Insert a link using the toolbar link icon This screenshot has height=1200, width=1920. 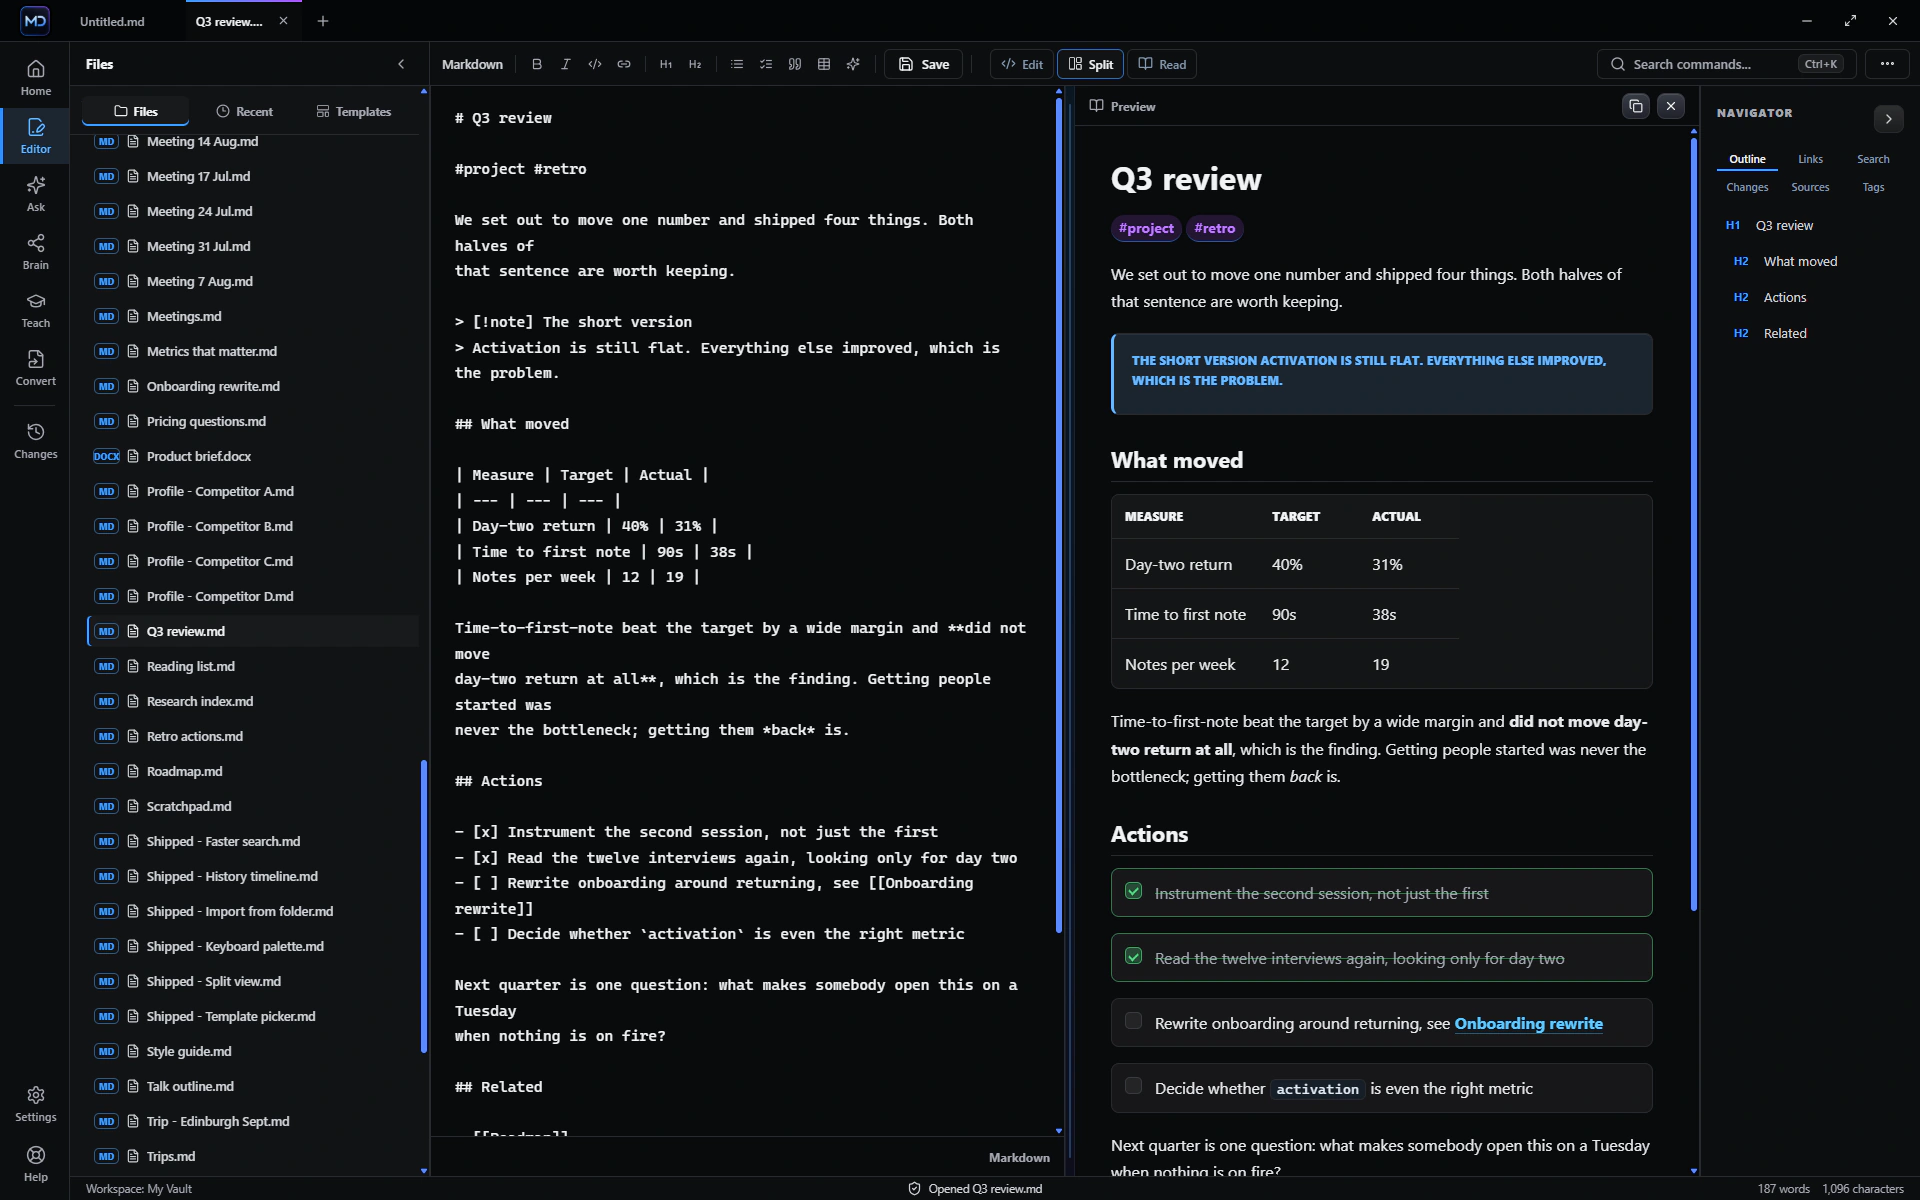[624, 64]
